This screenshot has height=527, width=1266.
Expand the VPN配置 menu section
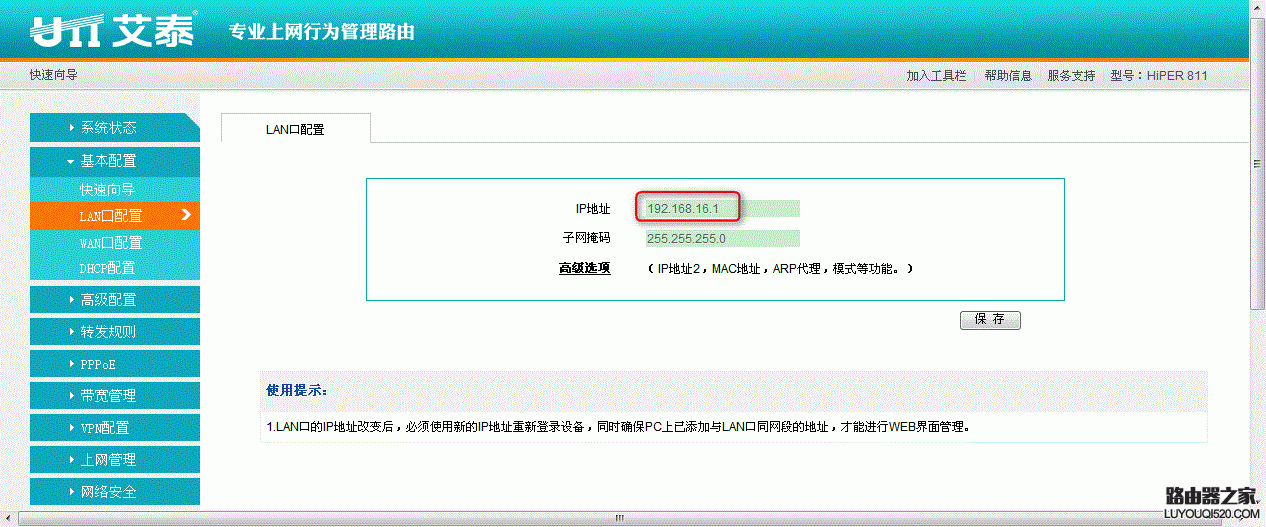115,427
